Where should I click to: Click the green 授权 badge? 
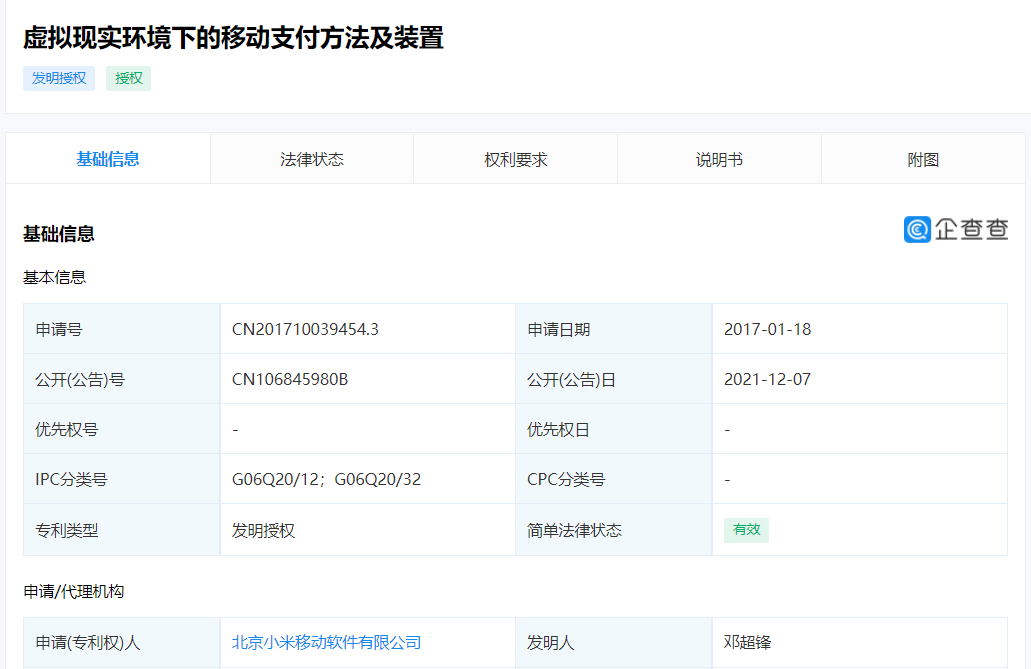pos(128,78)
